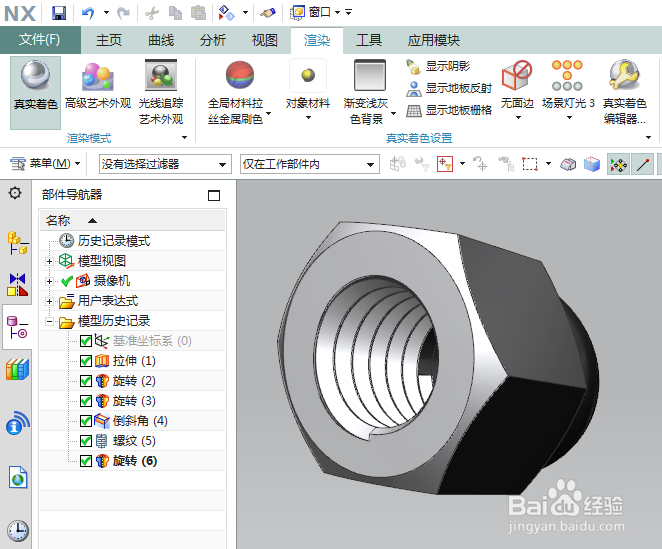The image size is (662, 549).
Task: Click the Paste clipboard icon
Action: (198, 13)
